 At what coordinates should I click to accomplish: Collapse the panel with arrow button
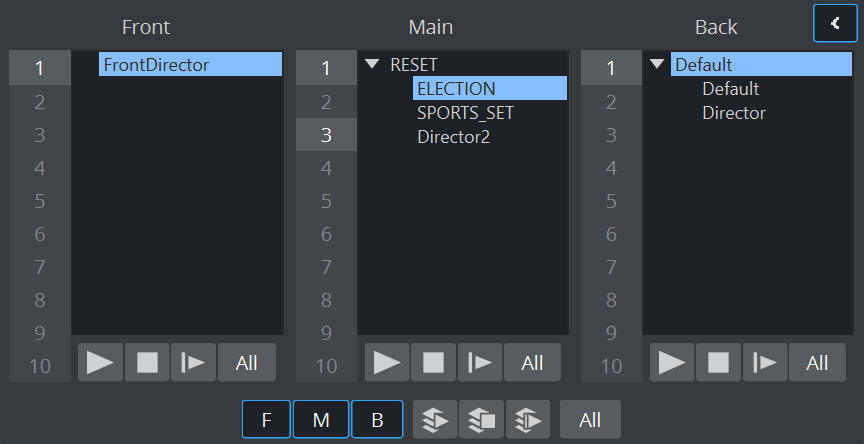[x=835, y=23]
